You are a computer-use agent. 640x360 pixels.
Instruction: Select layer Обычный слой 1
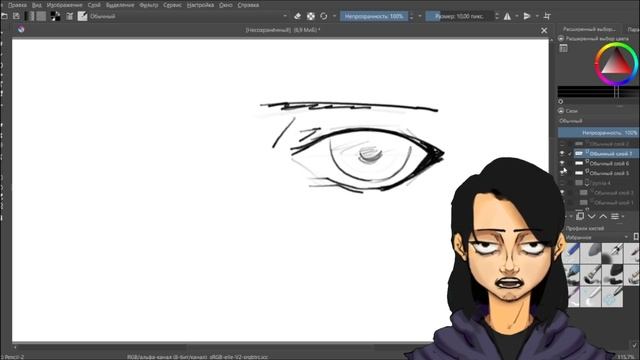coord(610,203)
